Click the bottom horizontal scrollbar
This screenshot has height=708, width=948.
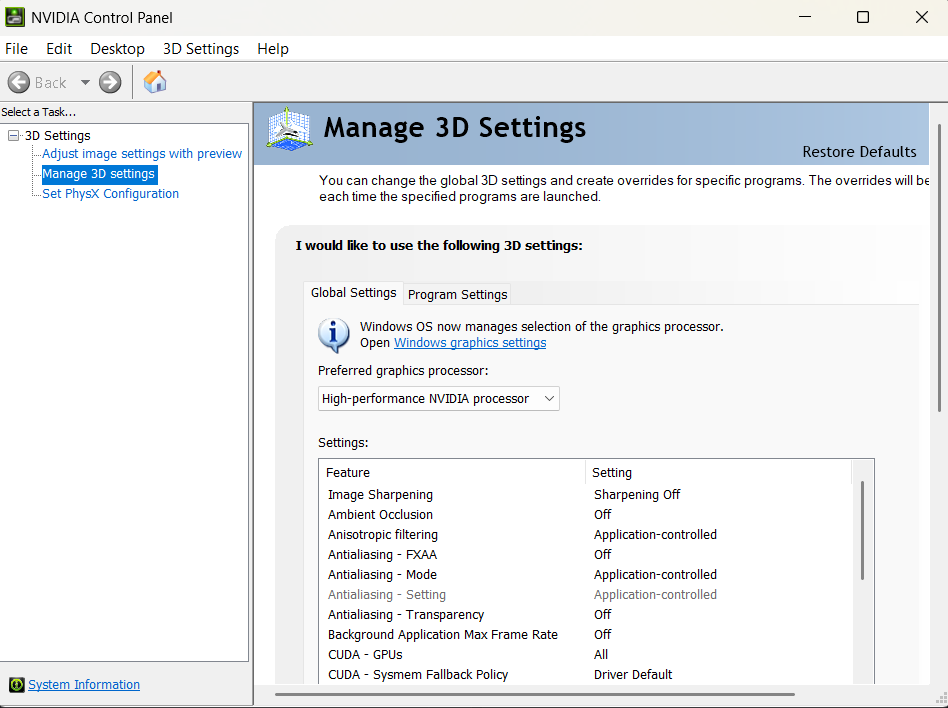click(x=534, y=695)
